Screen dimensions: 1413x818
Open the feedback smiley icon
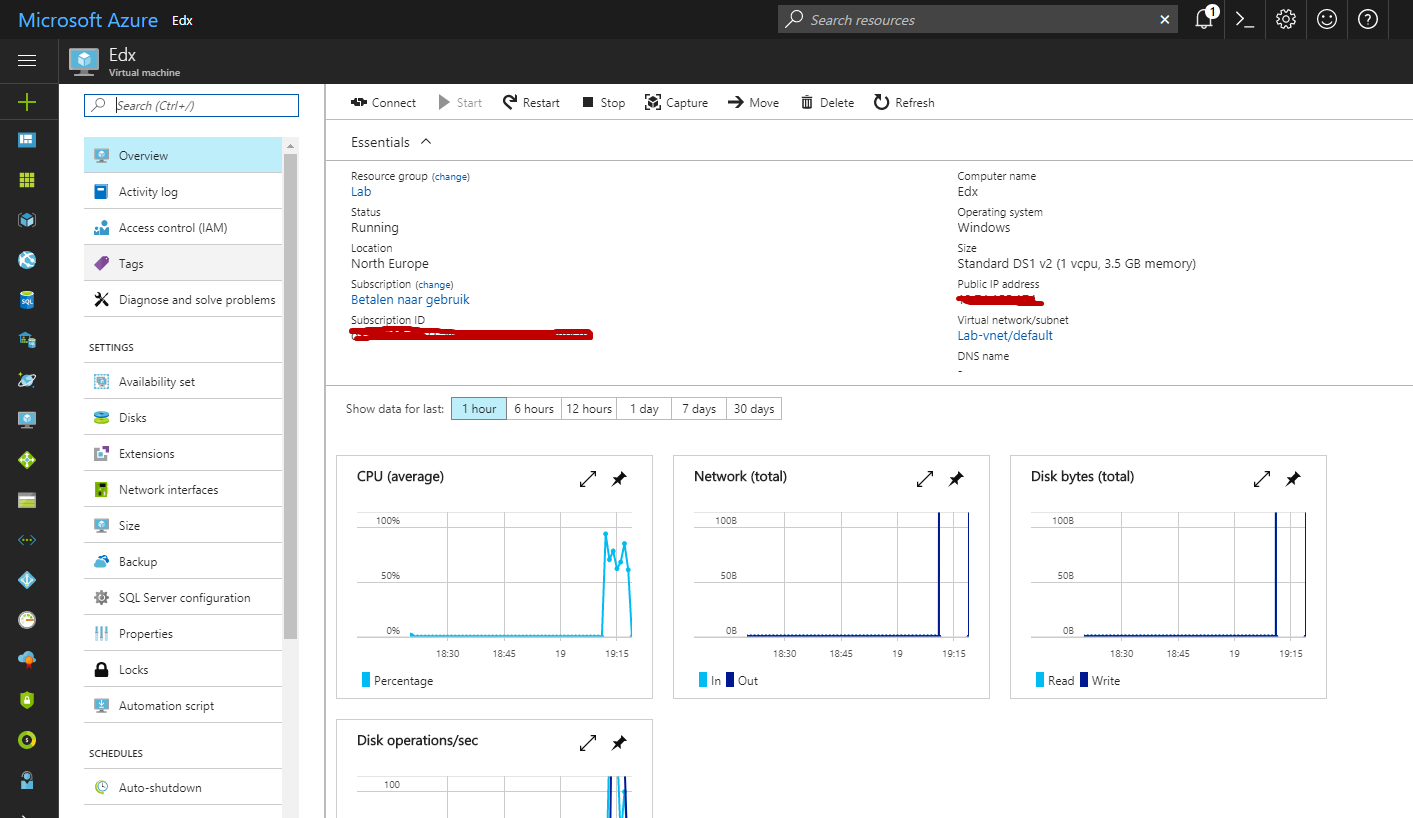(1326, 19)
